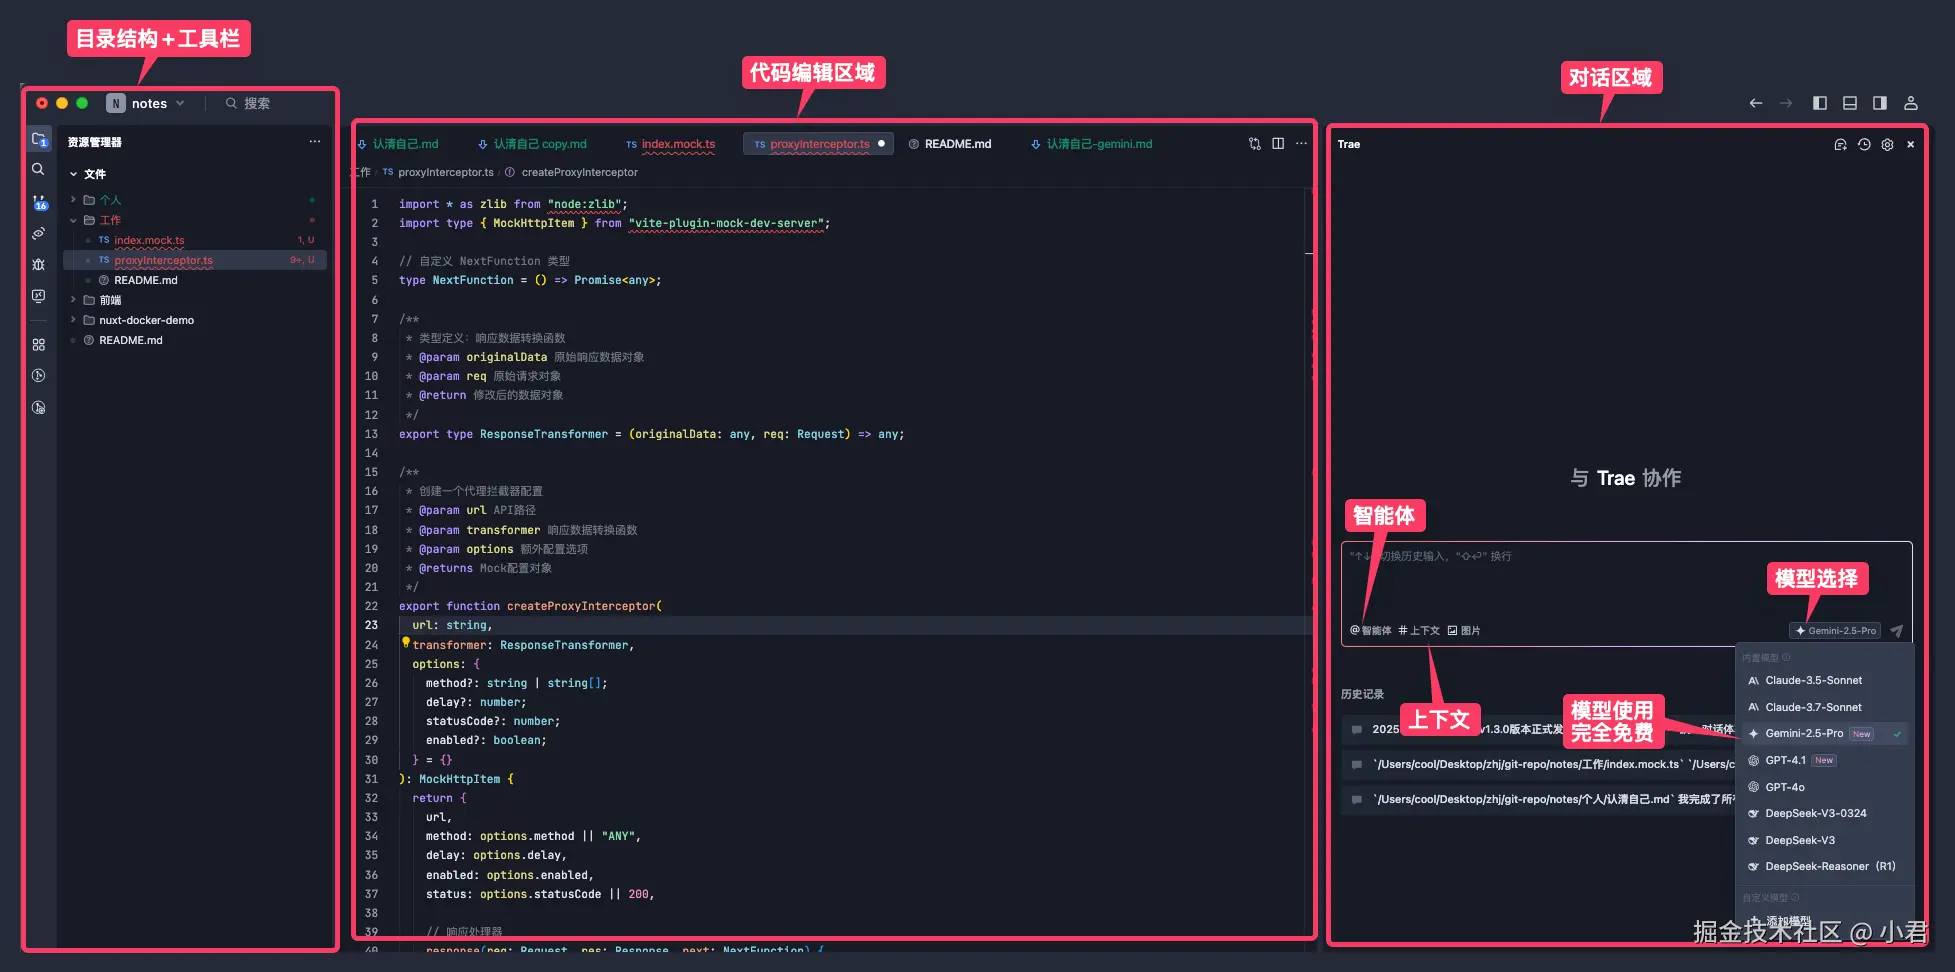
Task: Click the #上下文 context button
Action: click(1419, 631)
